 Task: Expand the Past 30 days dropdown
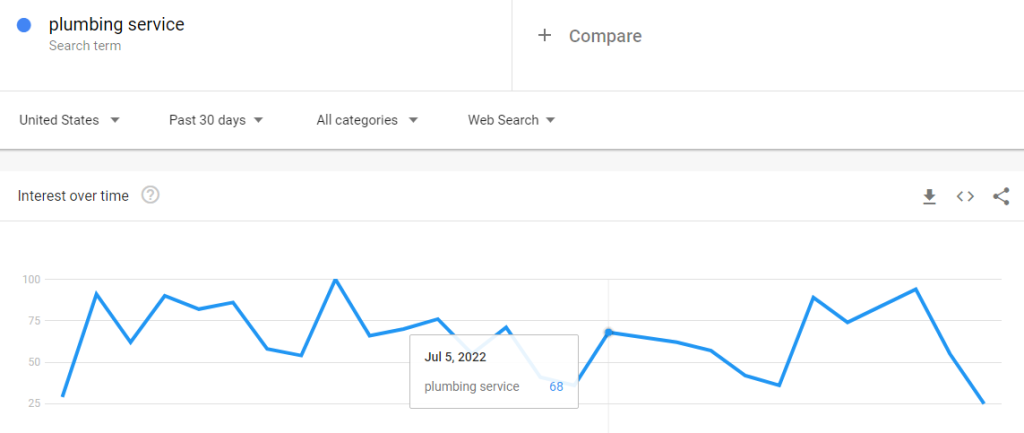click(x=216, y=120)
